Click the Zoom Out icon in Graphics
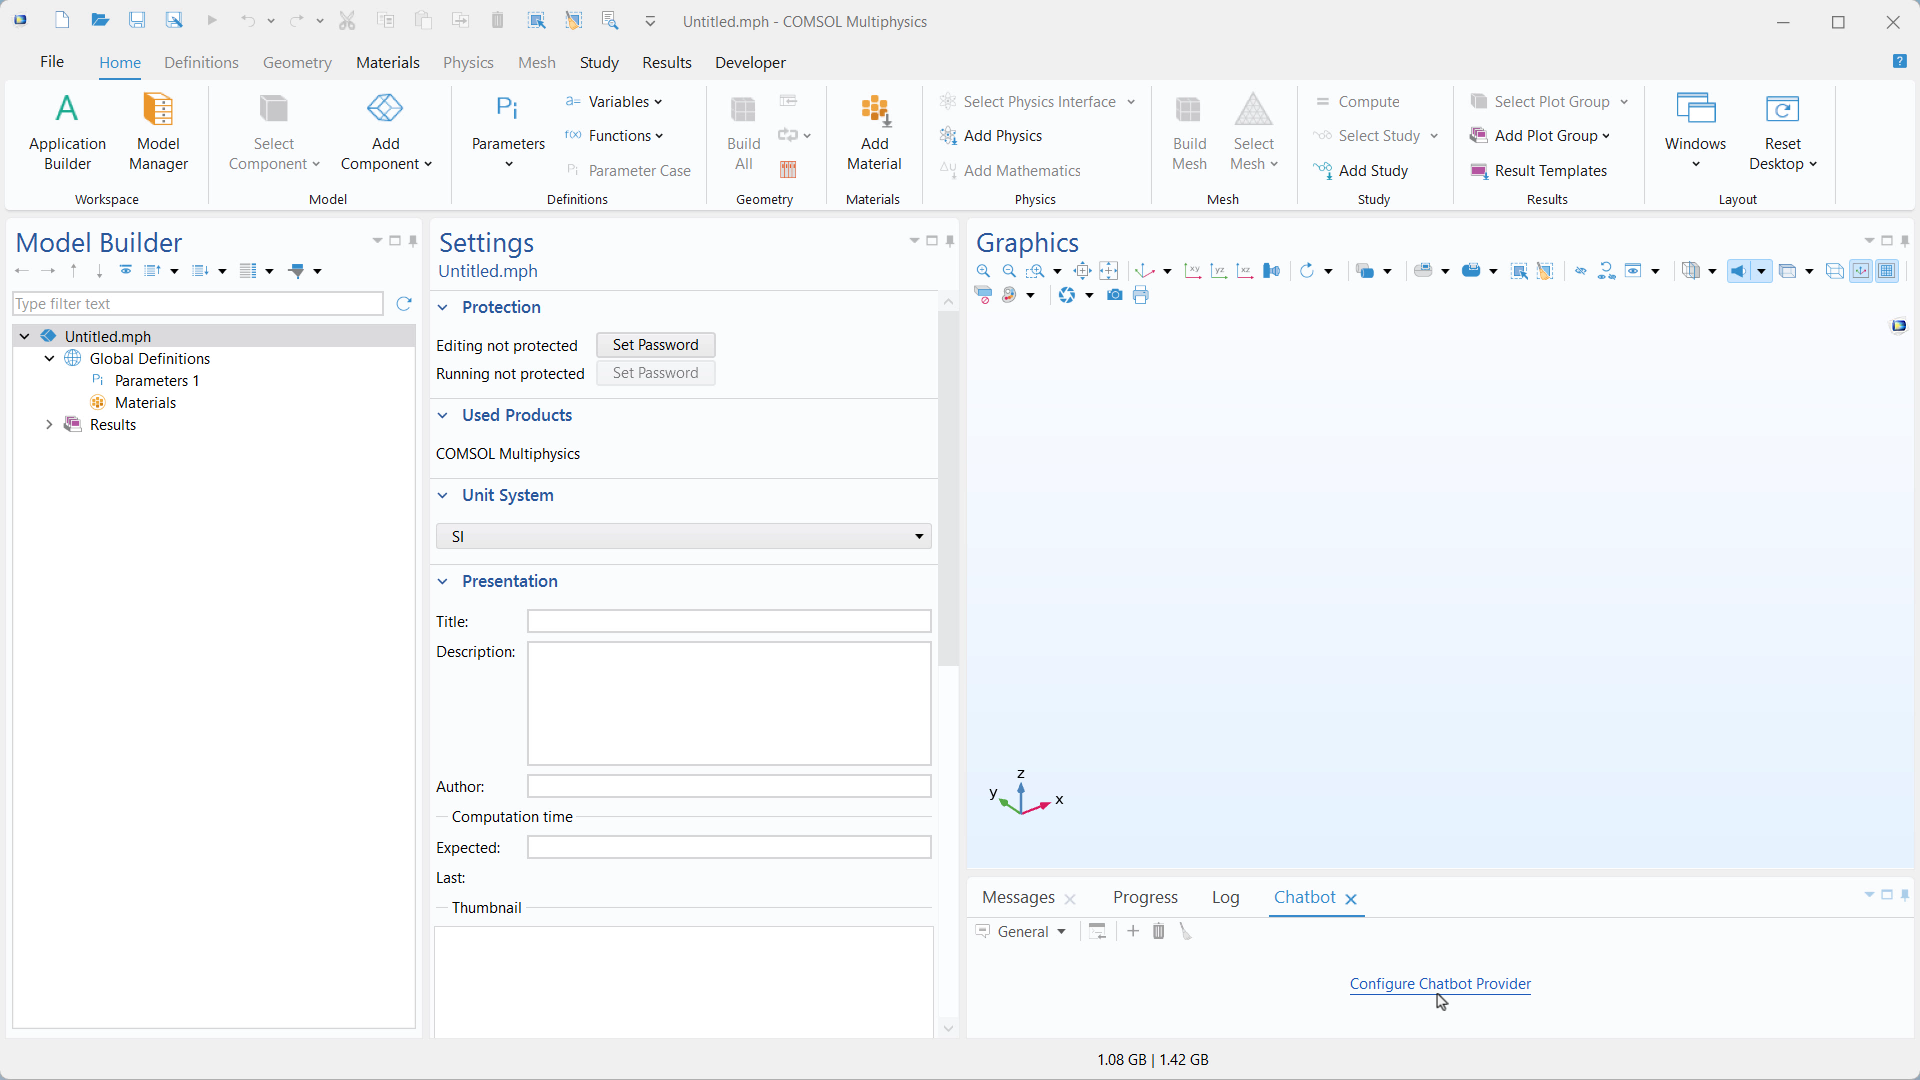 point(1009,271)
